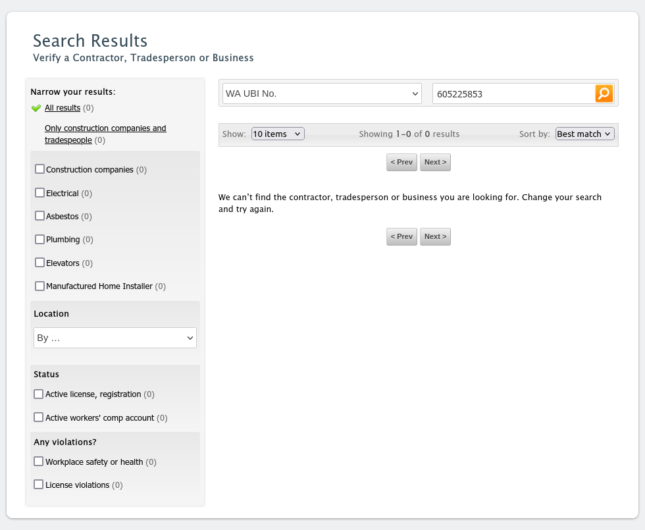Screen dimensions: 645x530
Task: Click the UBI number search input field
Action: click(512, 93)
